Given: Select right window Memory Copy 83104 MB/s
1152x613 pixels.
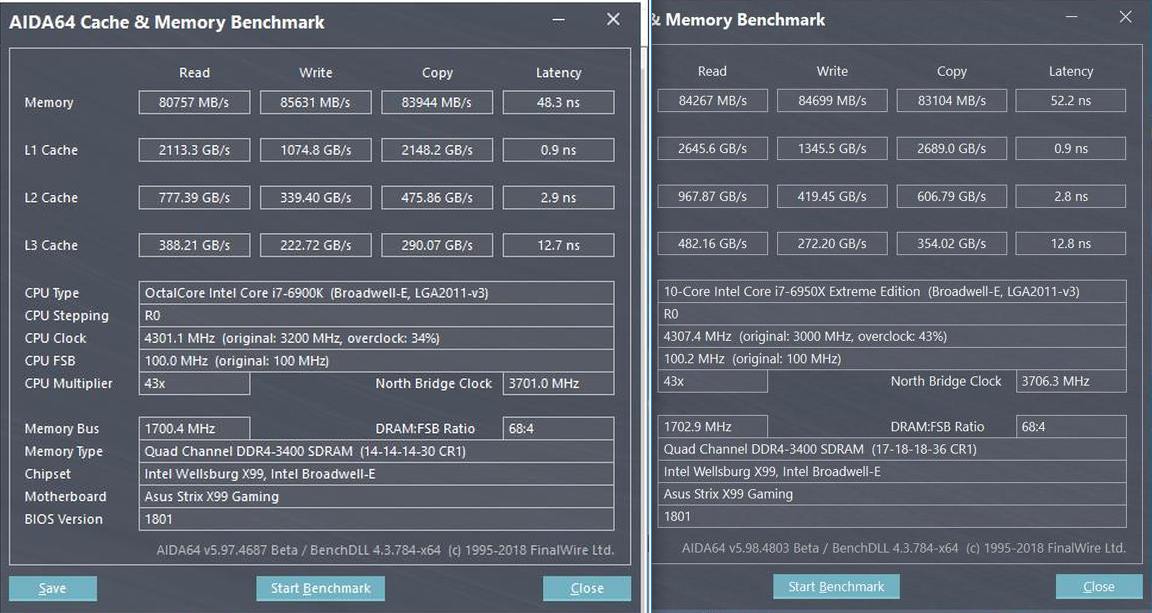Looking at the screenshot, I should tap(951, 101).
